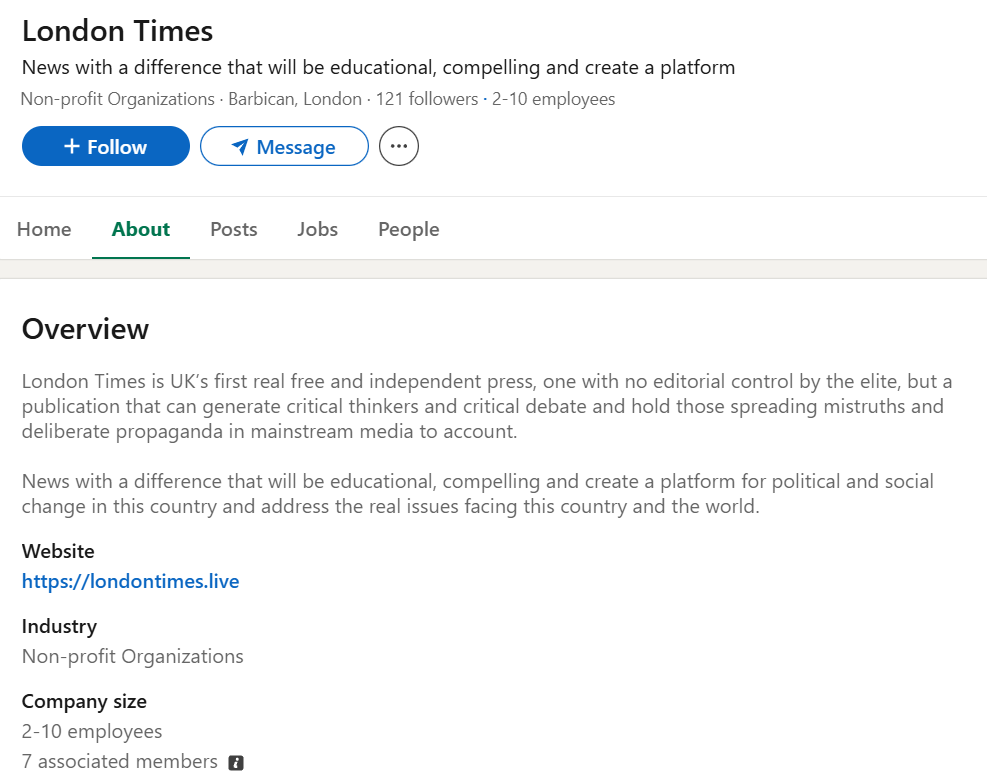Screen dimensions: 987x780
Task: Open the three-dot more options menu
Action: [398, 146]
